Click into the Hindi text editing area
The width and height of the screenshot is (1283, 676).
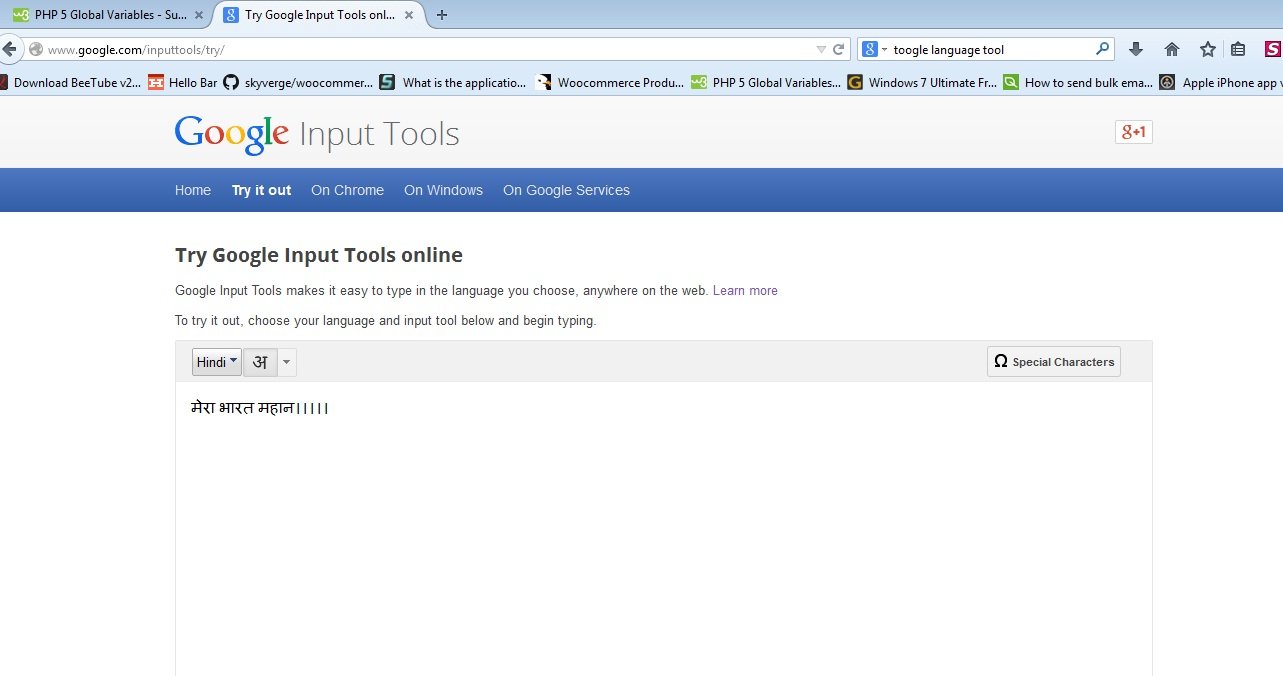(x=664, y=528)
